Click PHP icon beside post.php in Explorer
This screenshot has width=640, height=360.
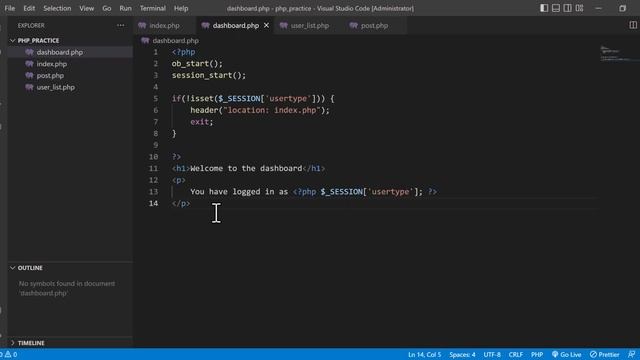(29, 76)
